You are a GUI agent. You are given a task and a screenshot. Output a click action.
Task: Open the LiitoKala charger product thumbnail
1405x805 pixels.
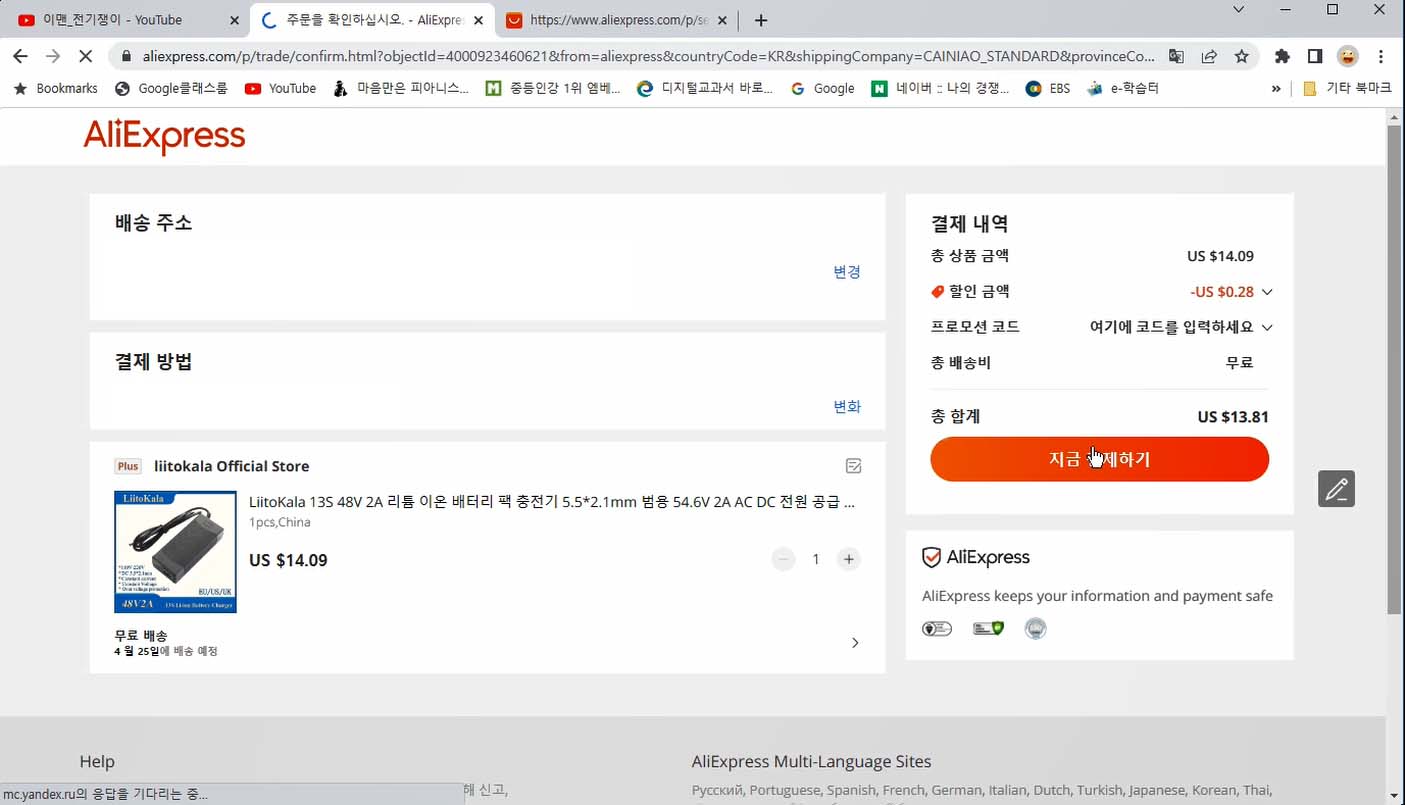pos(176,552)
